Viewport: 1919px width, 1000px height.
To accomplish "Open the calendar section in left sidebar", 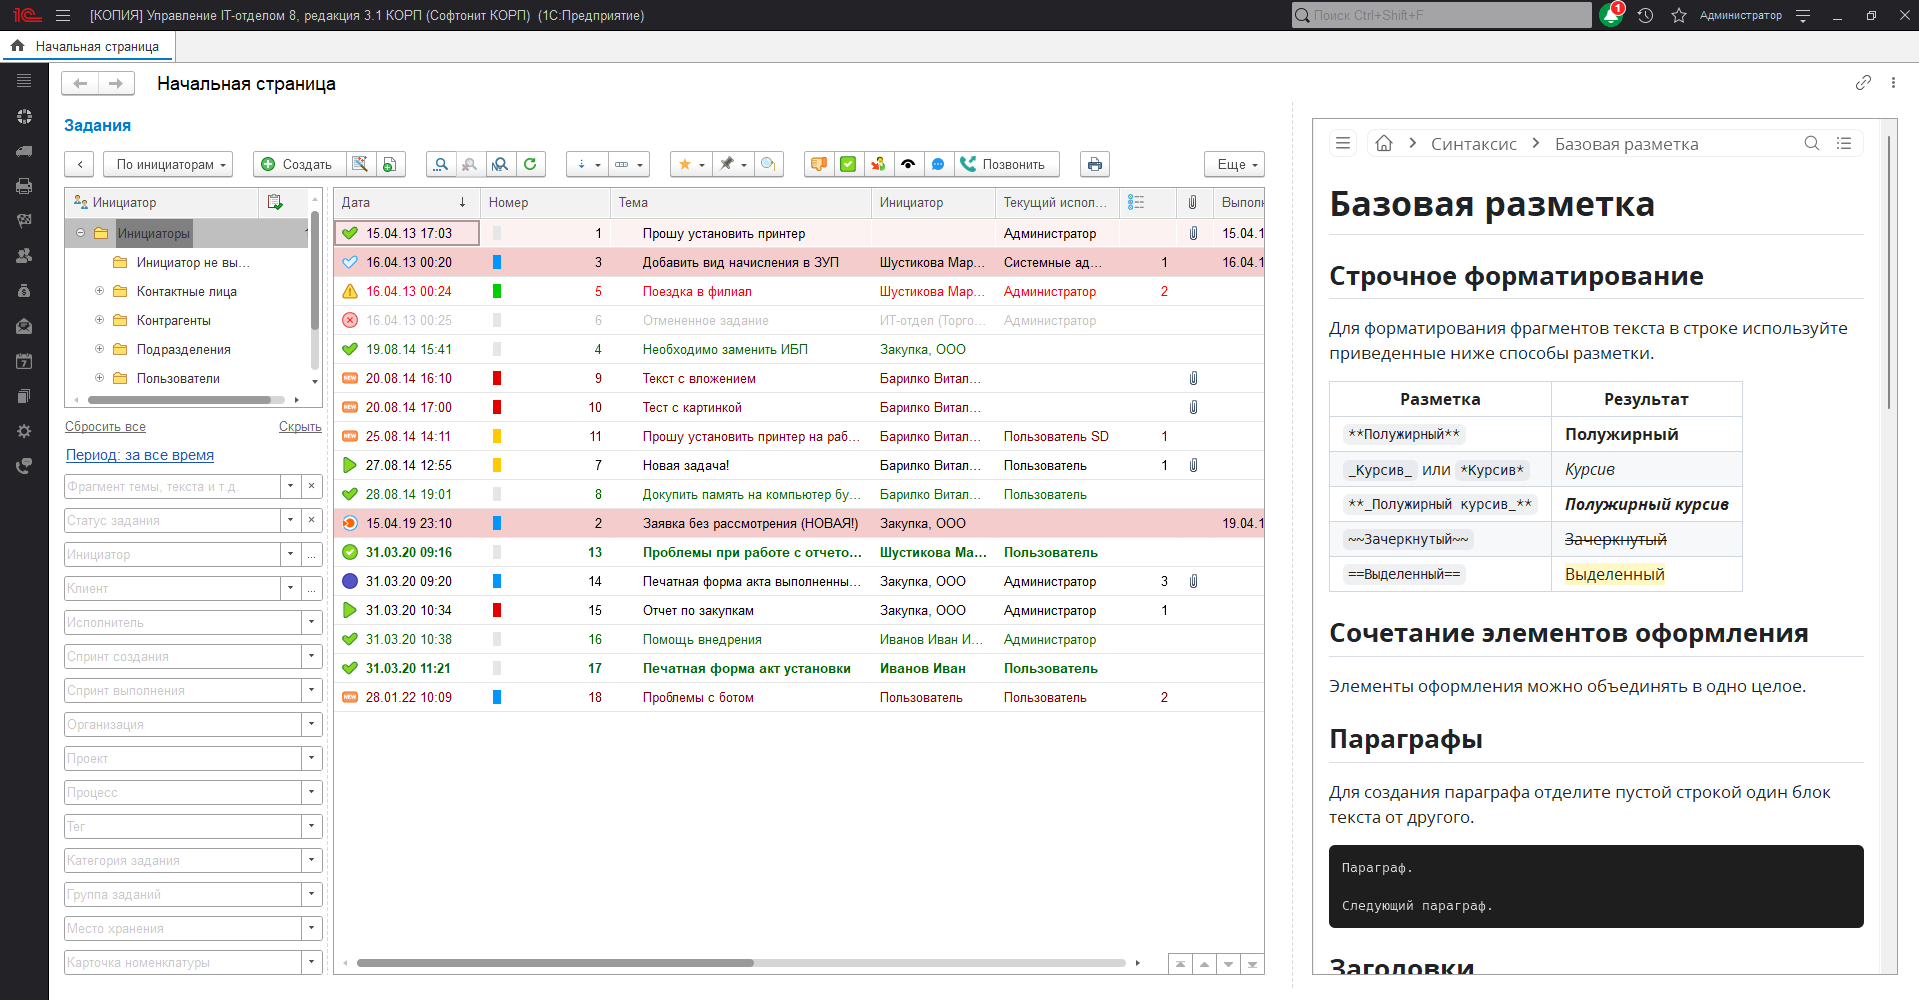I will (x=24, y=361).
